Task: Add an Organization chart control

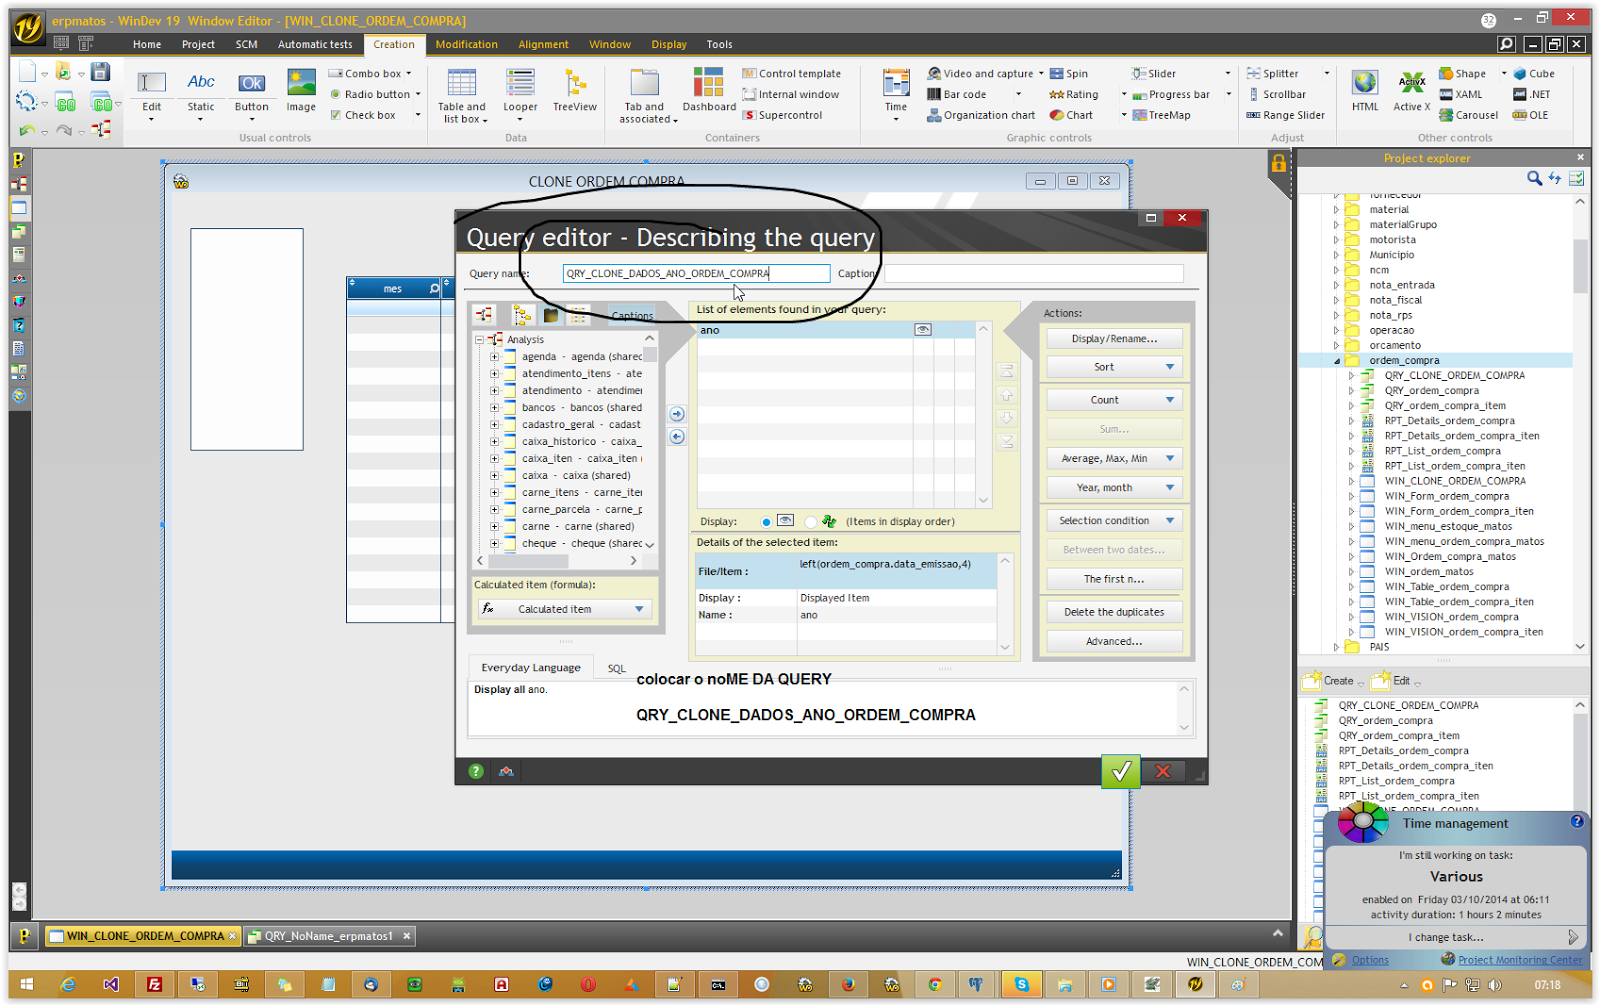Action: 981,115
